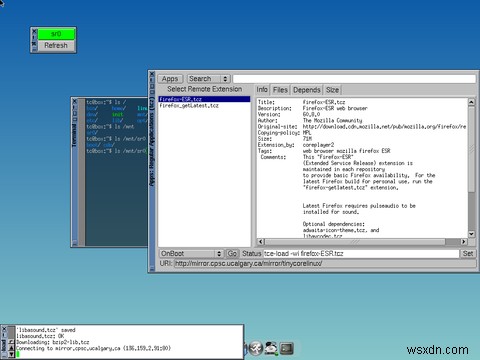Select firefox_getLatest.tcz in extension list

pyautogui.click(x=204, y=106)
